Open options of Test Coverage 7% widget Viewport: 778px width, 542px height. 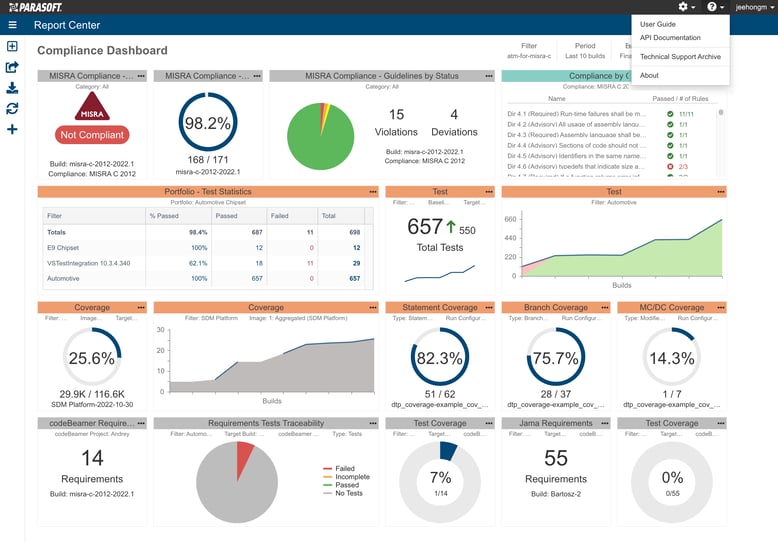[x=489, y=423]
